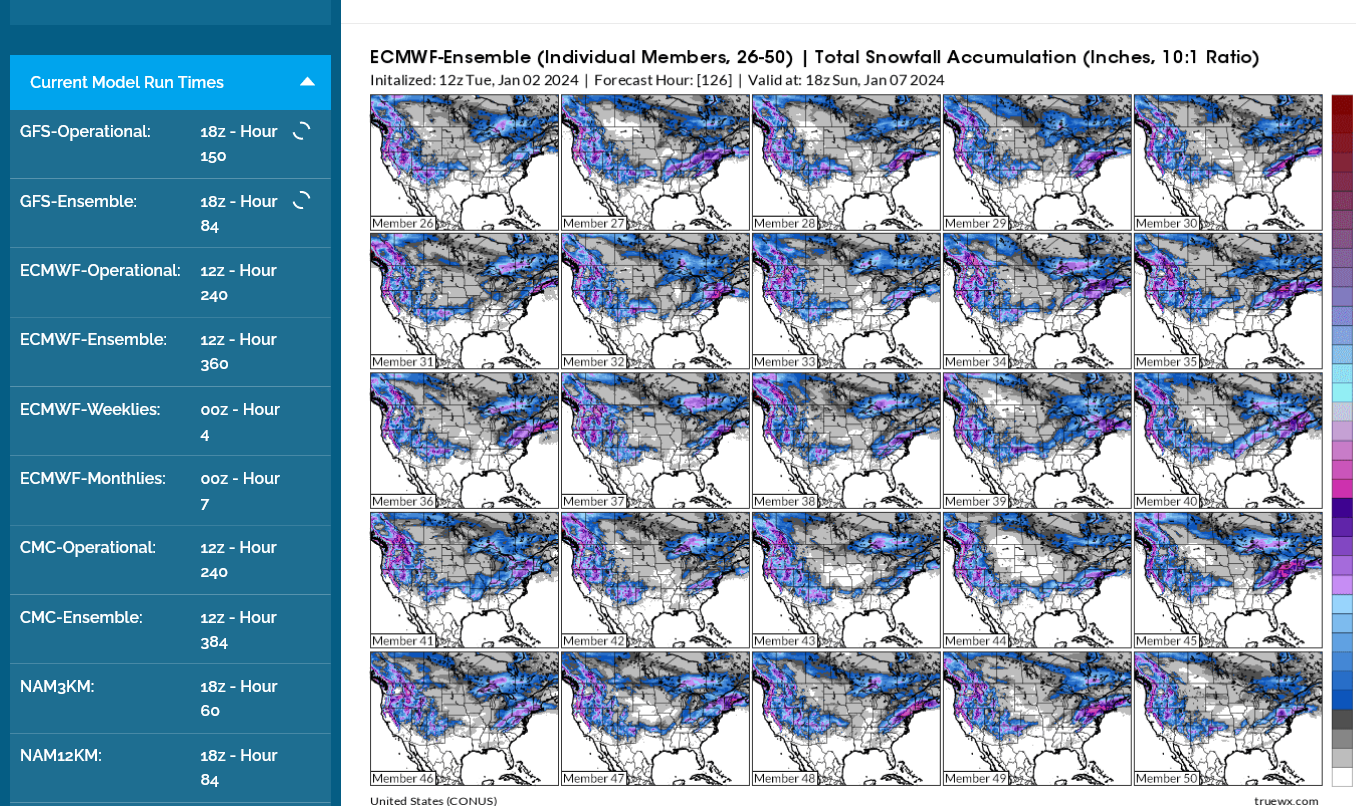Click the dark gray legend swatch near bottom

click(x=1342, y=720)
